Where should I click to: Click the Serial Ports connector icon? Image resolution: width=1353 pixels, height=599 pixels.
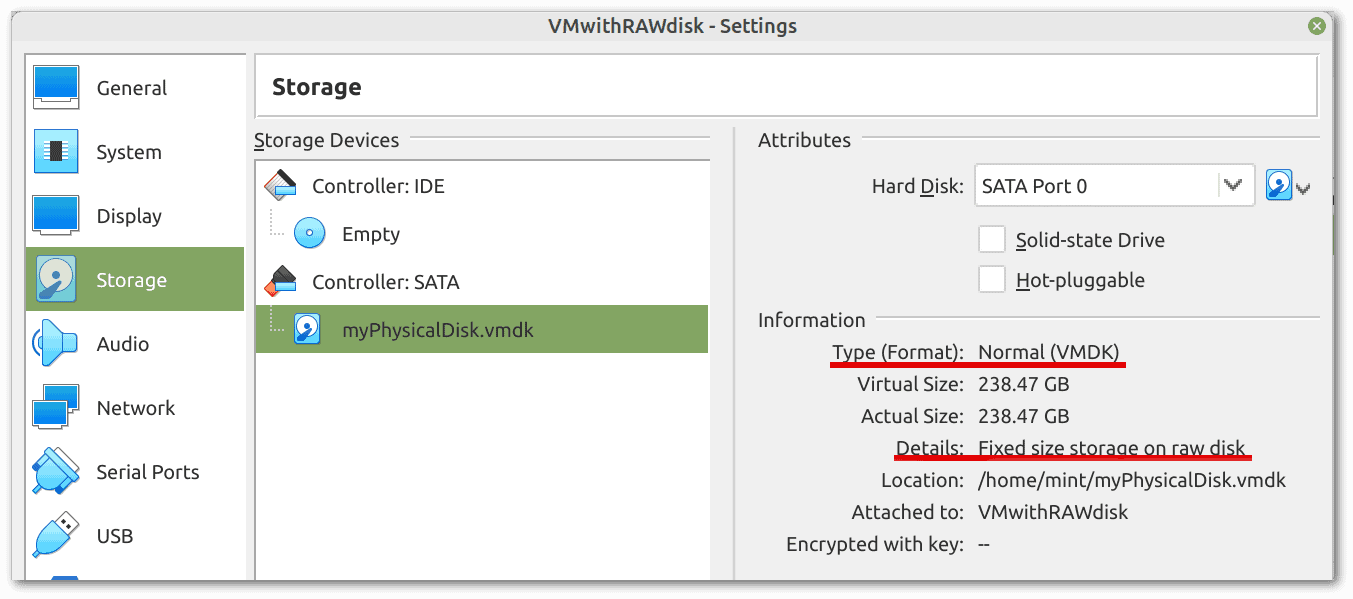tap(56, 472)
